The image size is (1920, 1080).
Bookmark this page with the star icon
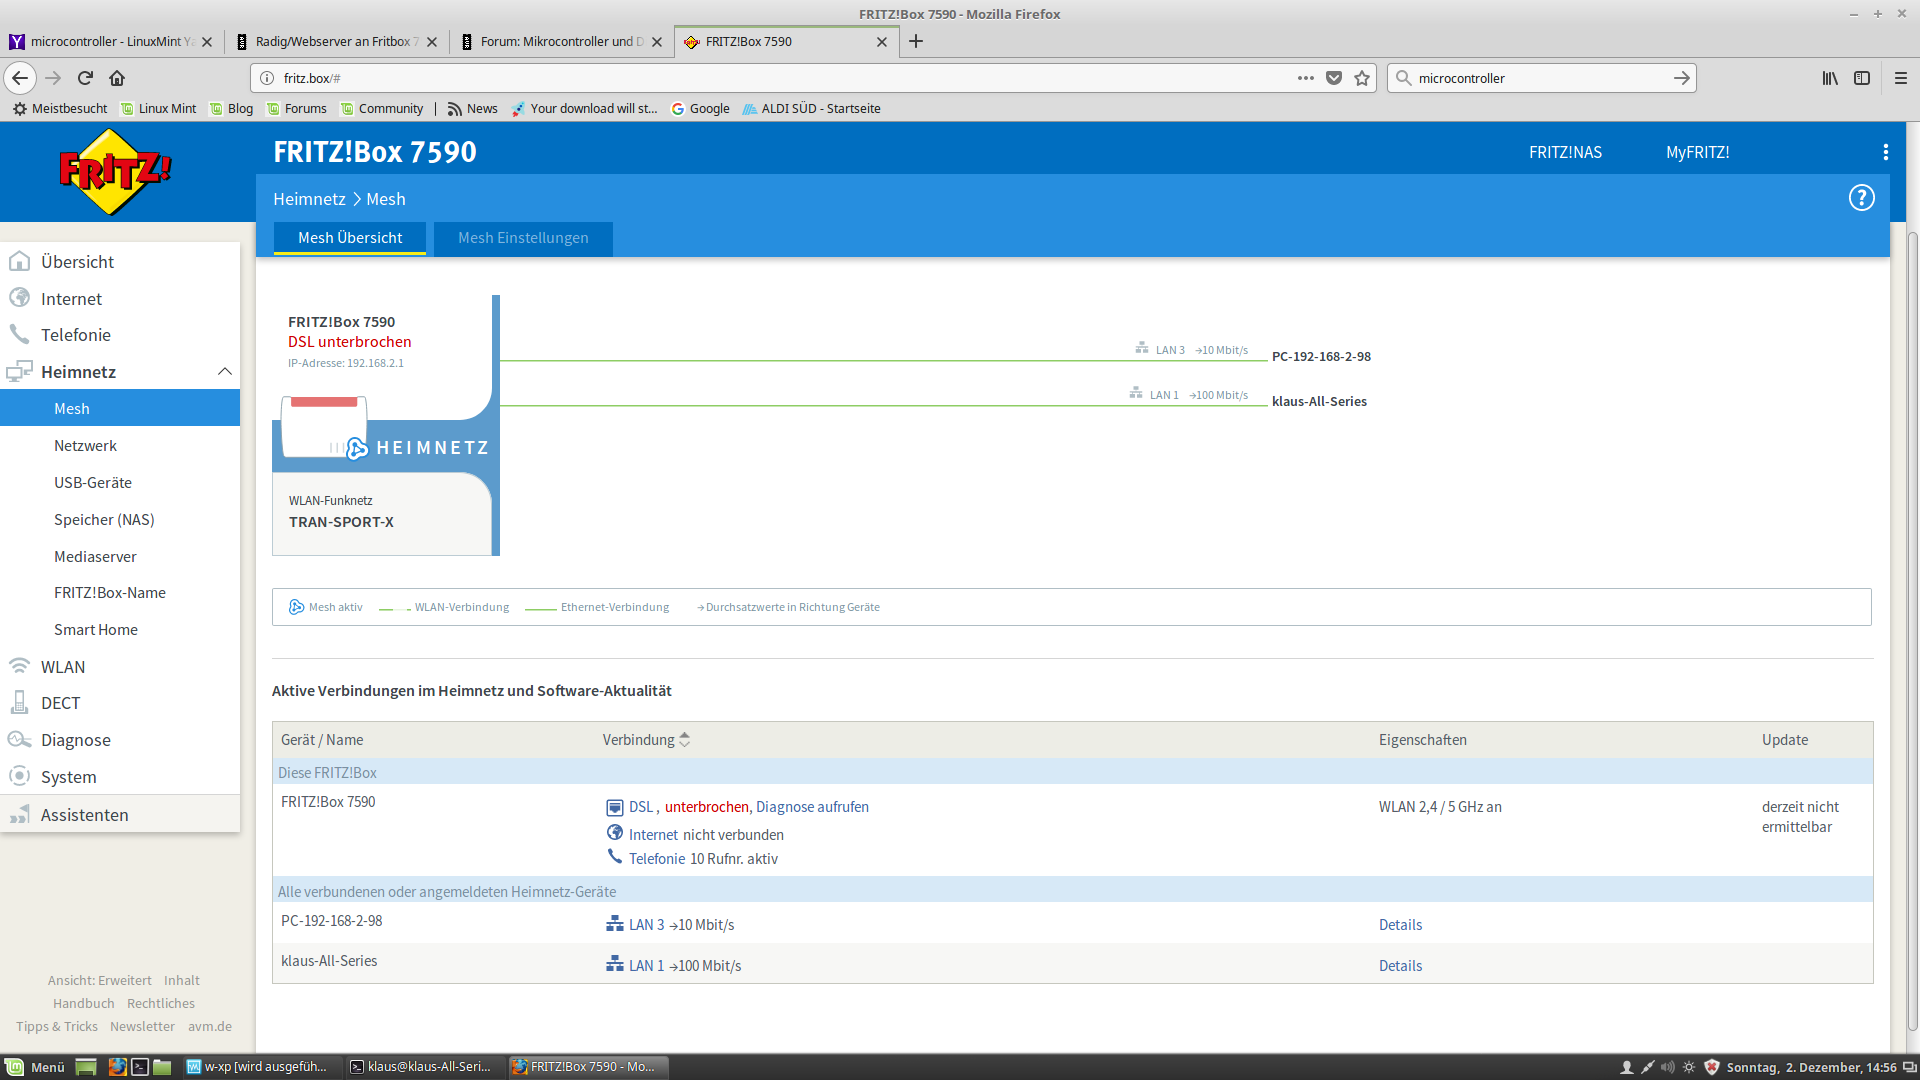[1361, 78]
